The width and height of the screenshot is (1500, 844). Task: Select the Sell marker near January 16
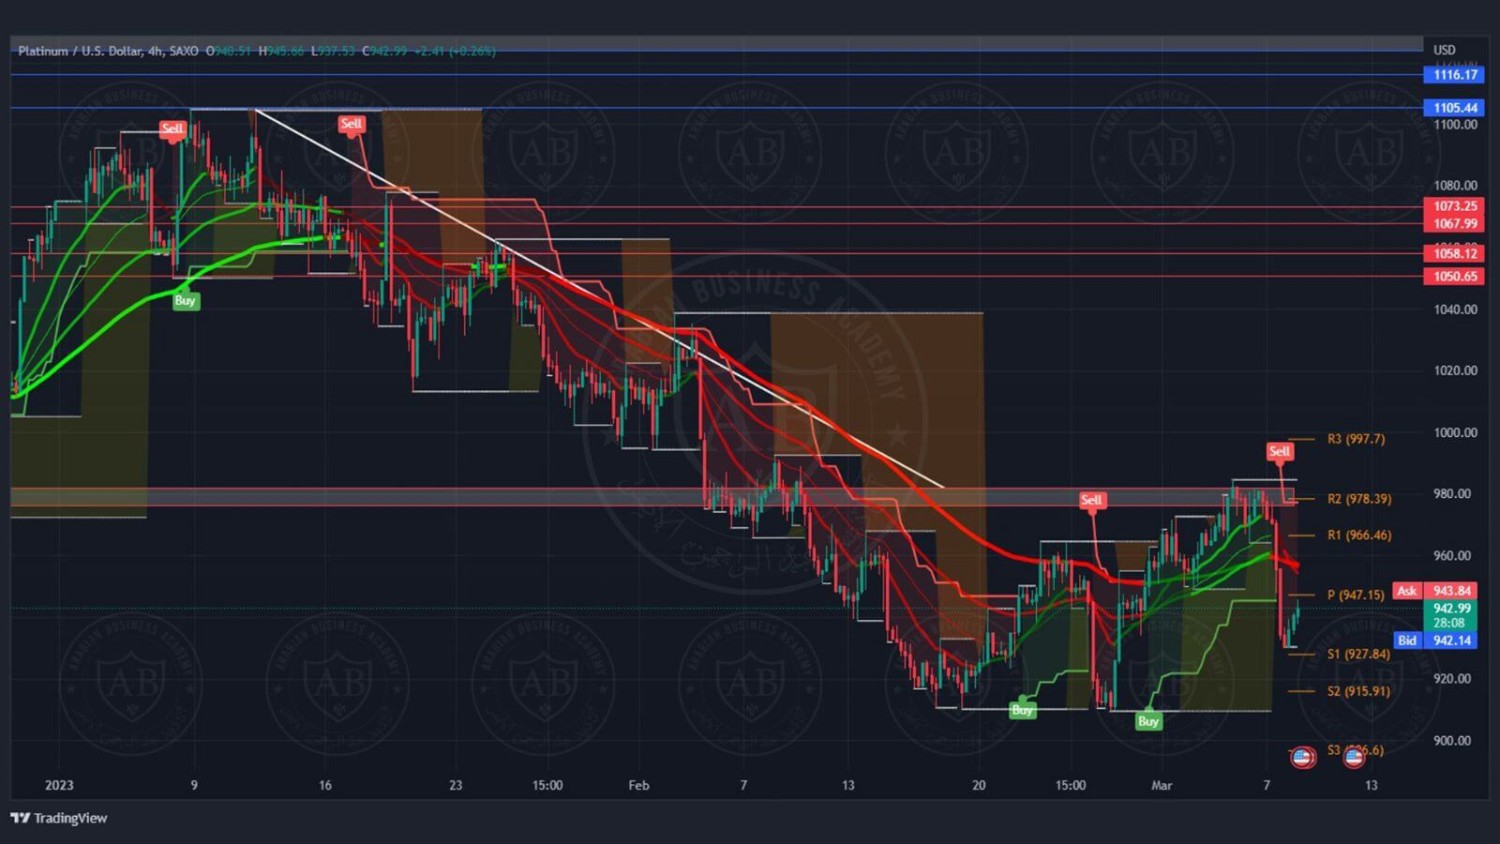351,124
